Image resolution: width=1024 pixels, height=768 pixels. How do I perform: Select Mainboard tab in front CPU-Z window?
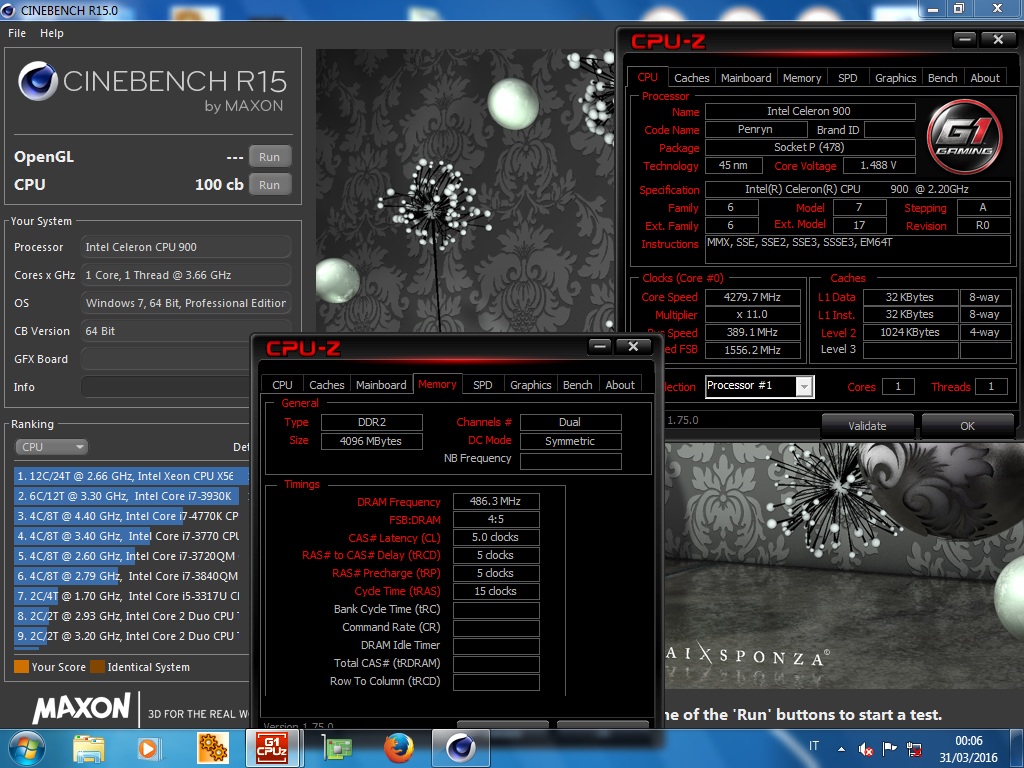(381, 385)
